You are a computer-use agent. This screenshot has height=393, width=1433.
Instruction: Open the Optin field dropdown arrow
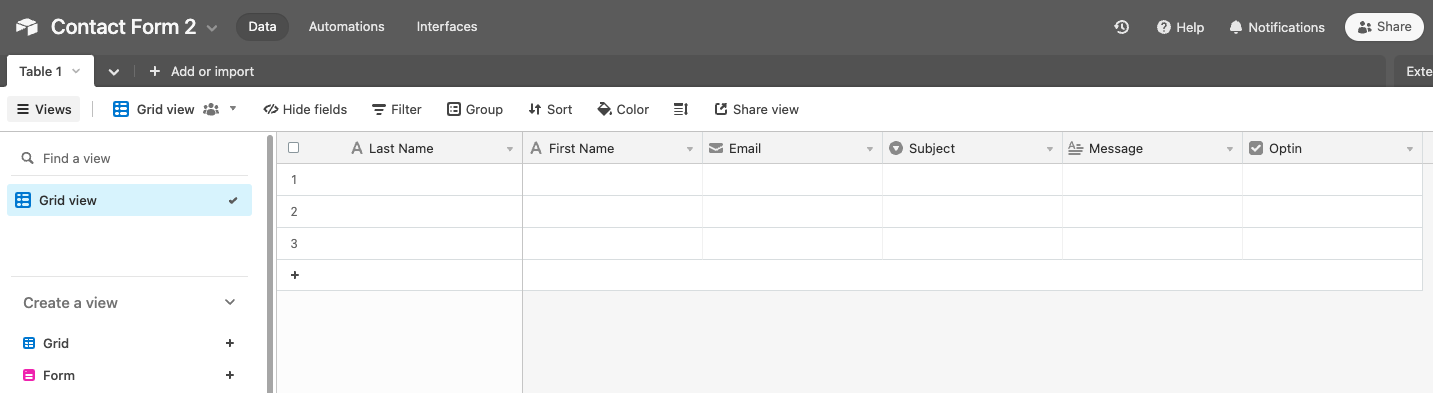point(1410,149)
